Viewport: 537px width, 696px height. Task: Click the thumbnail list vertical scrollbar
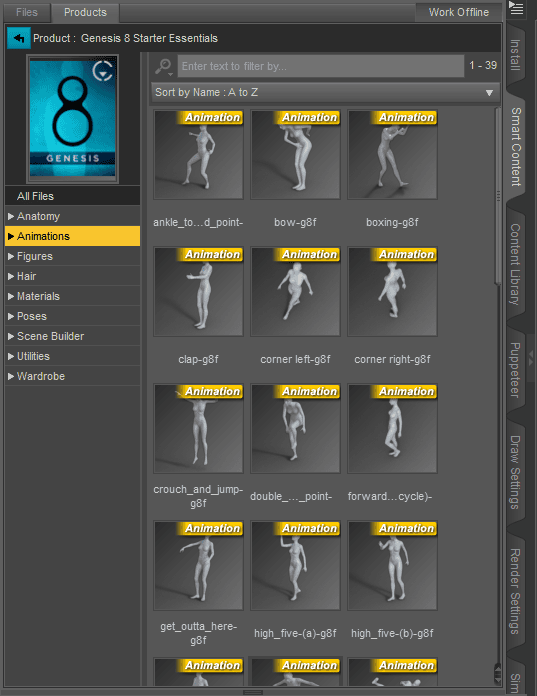[x=498, y=195]
